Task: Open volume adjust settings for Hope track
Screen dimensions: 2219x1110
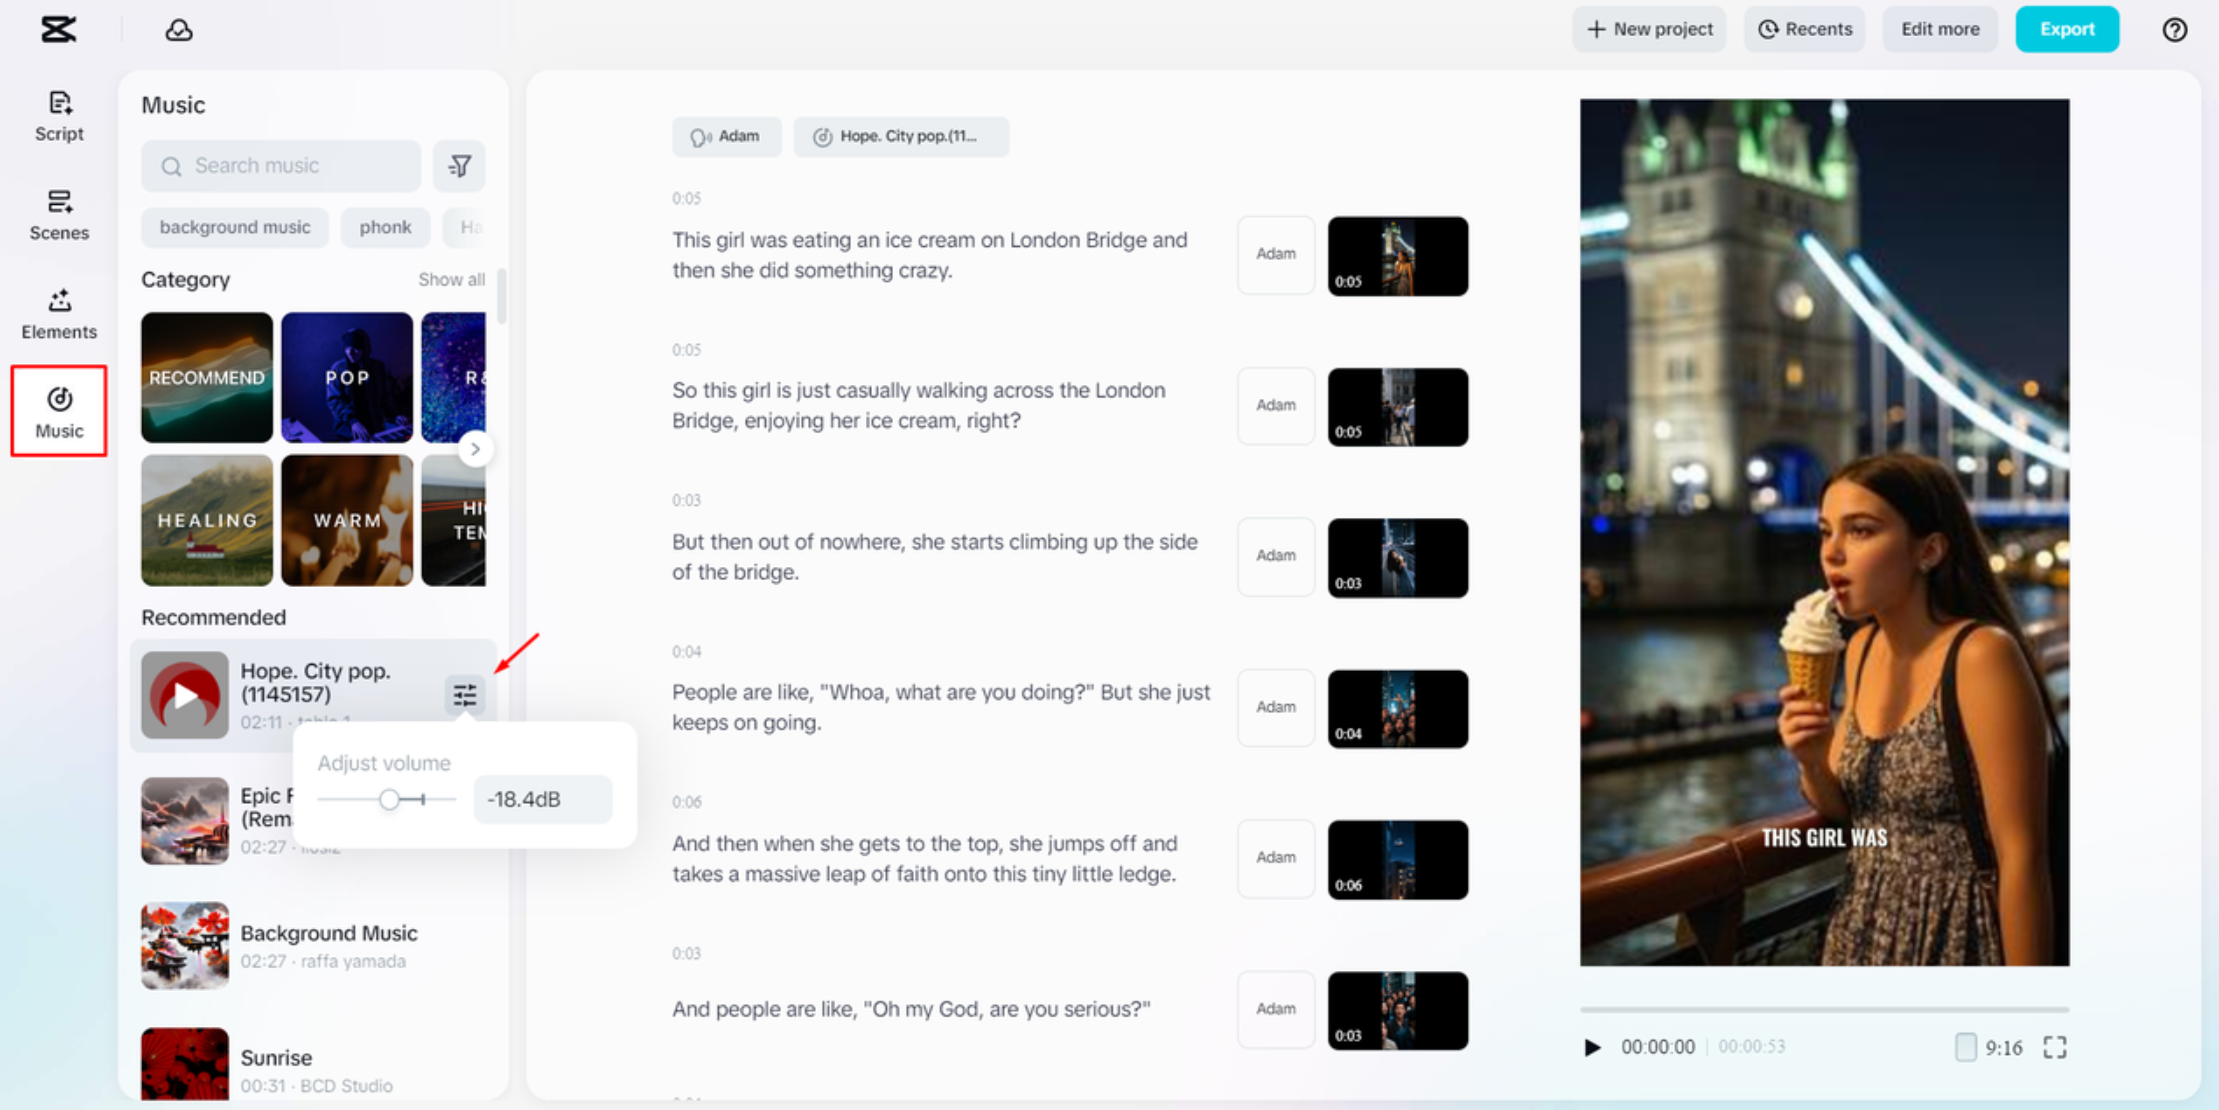Action: [465, 695]
